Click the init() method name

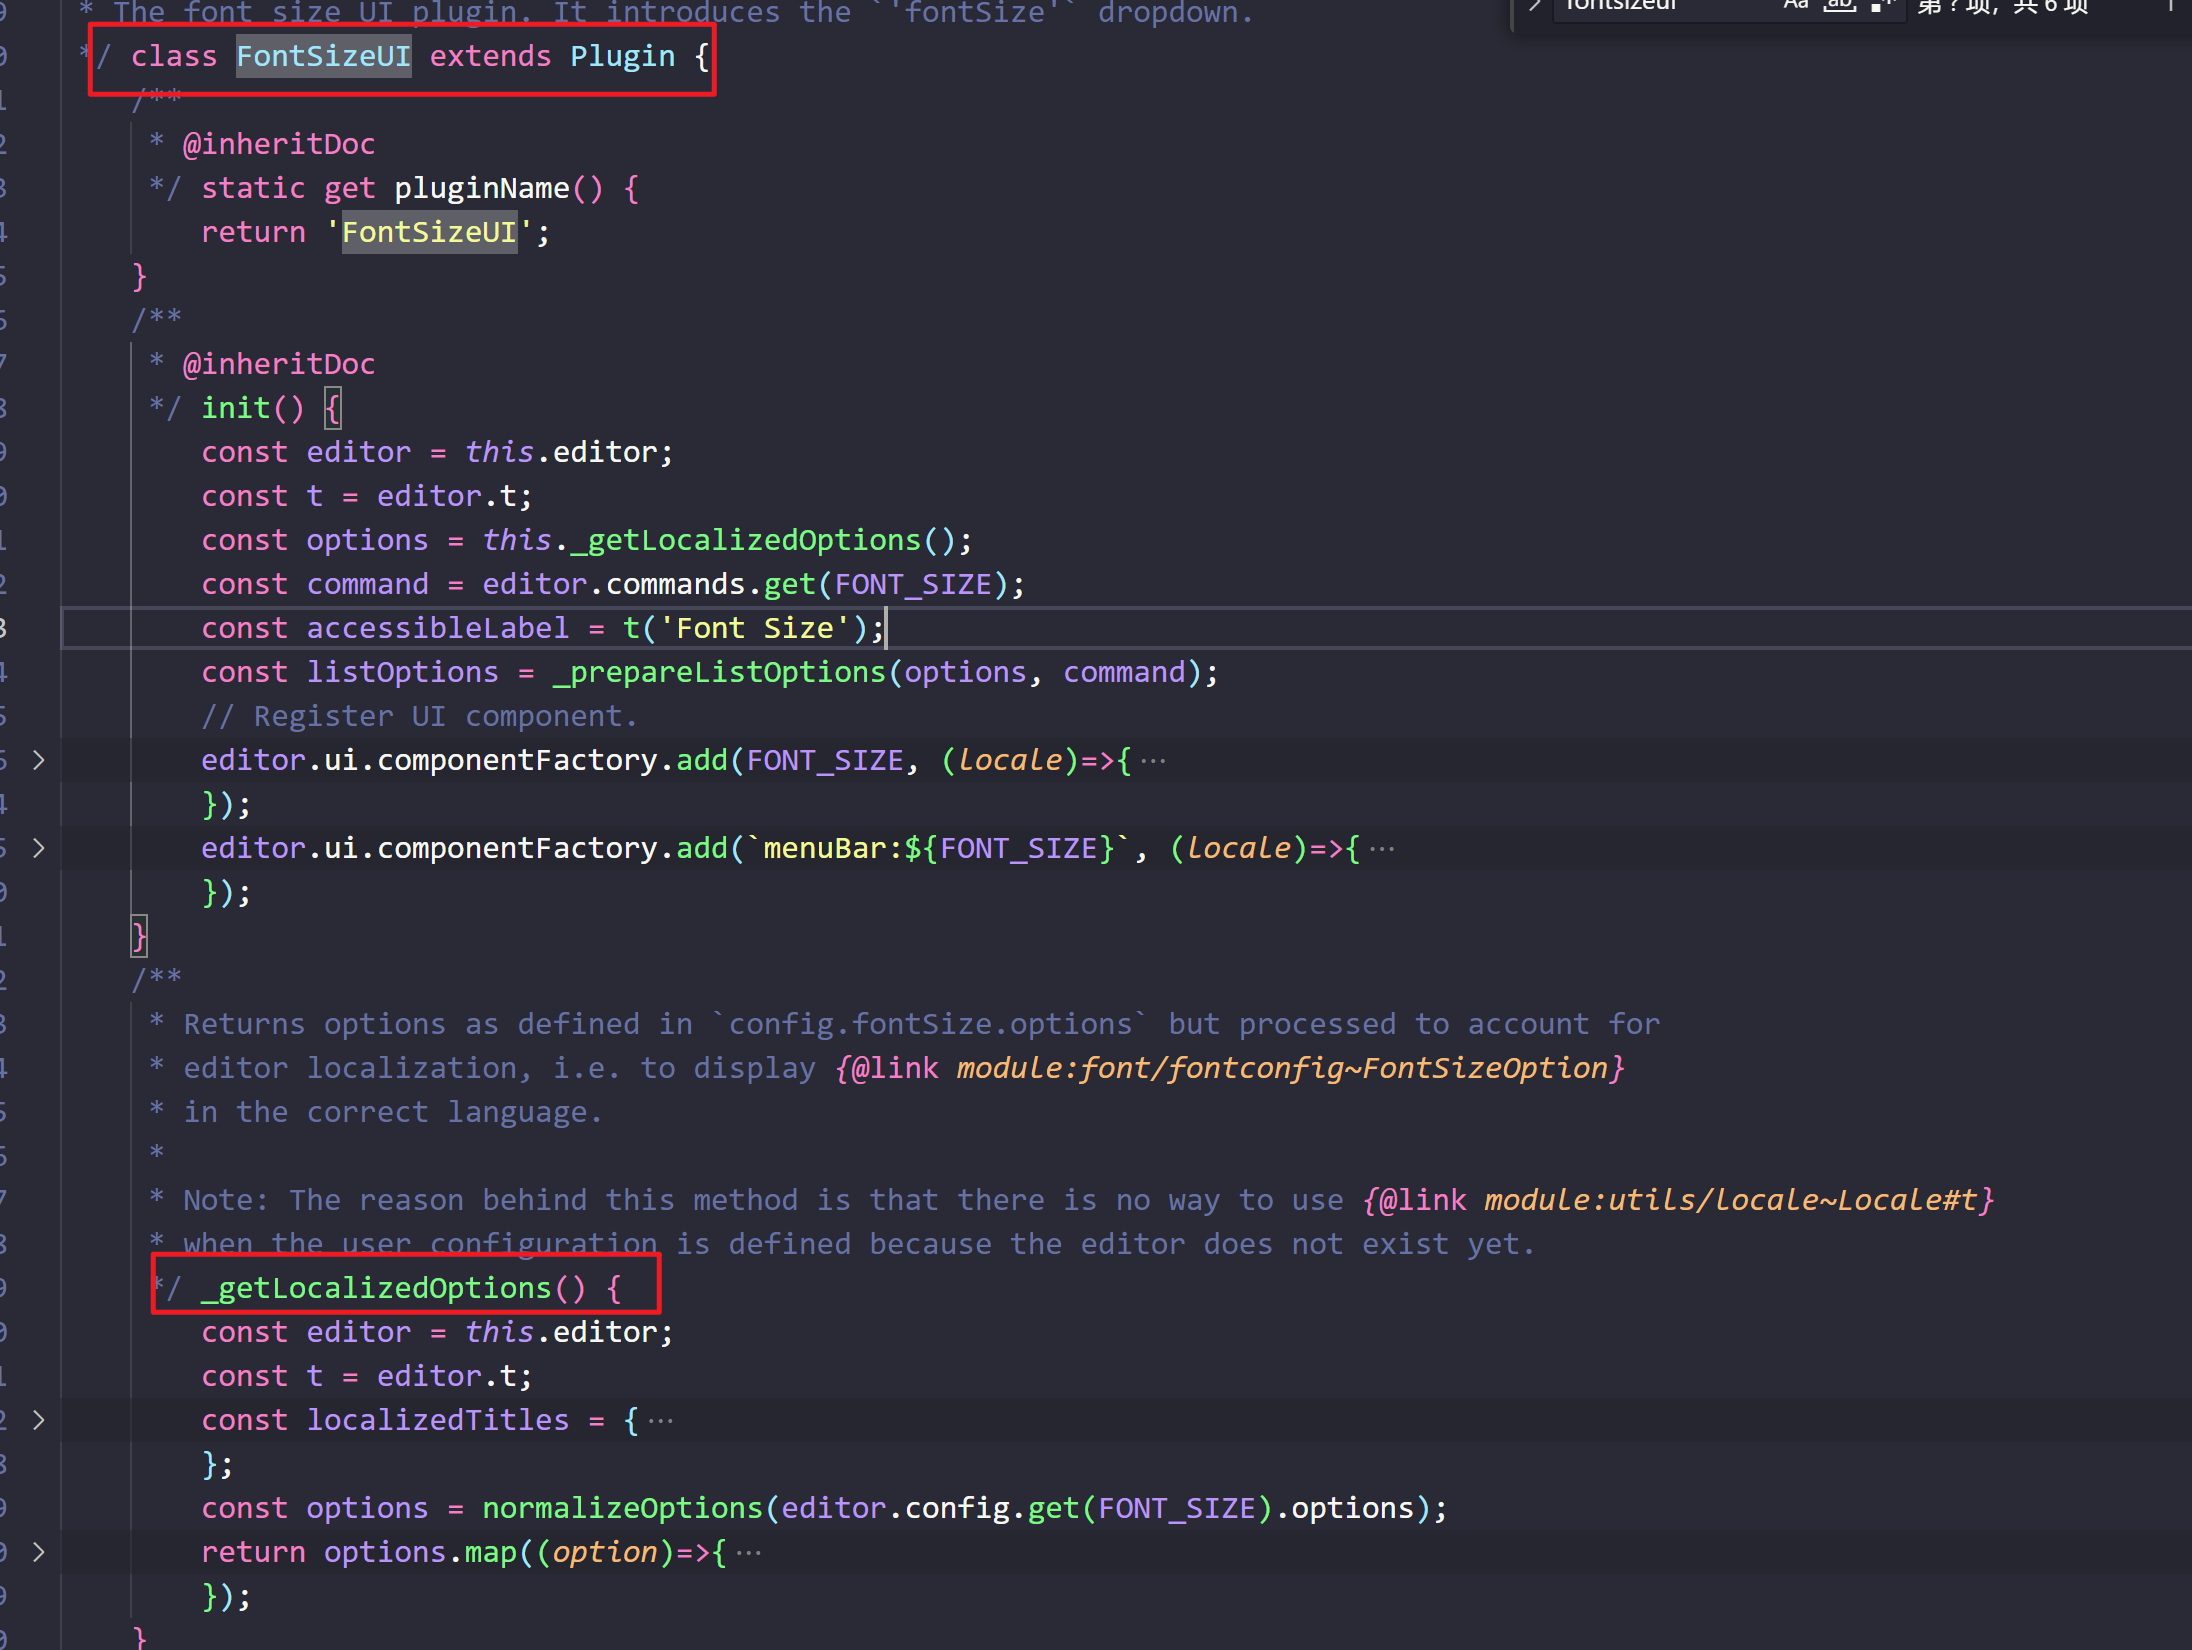pos(236,408)
